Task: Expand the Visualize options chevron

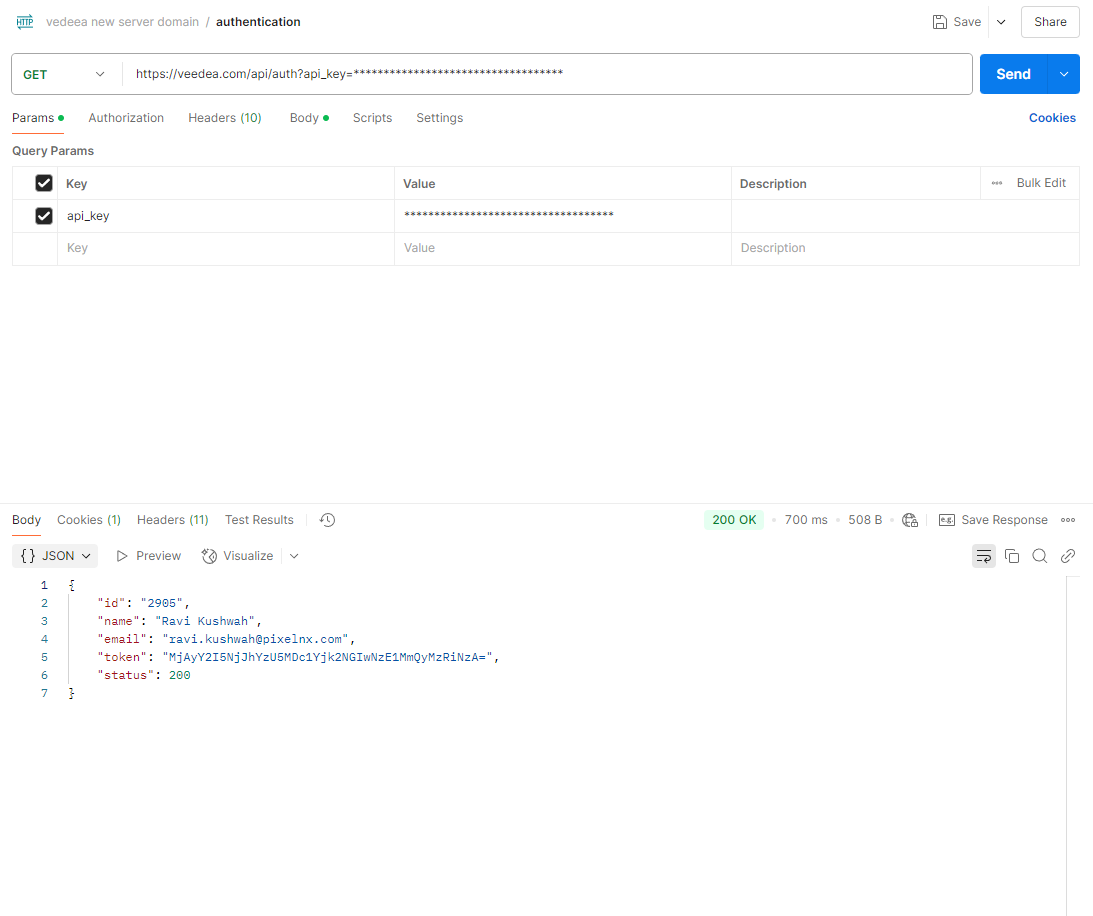Action: [294, 556]
